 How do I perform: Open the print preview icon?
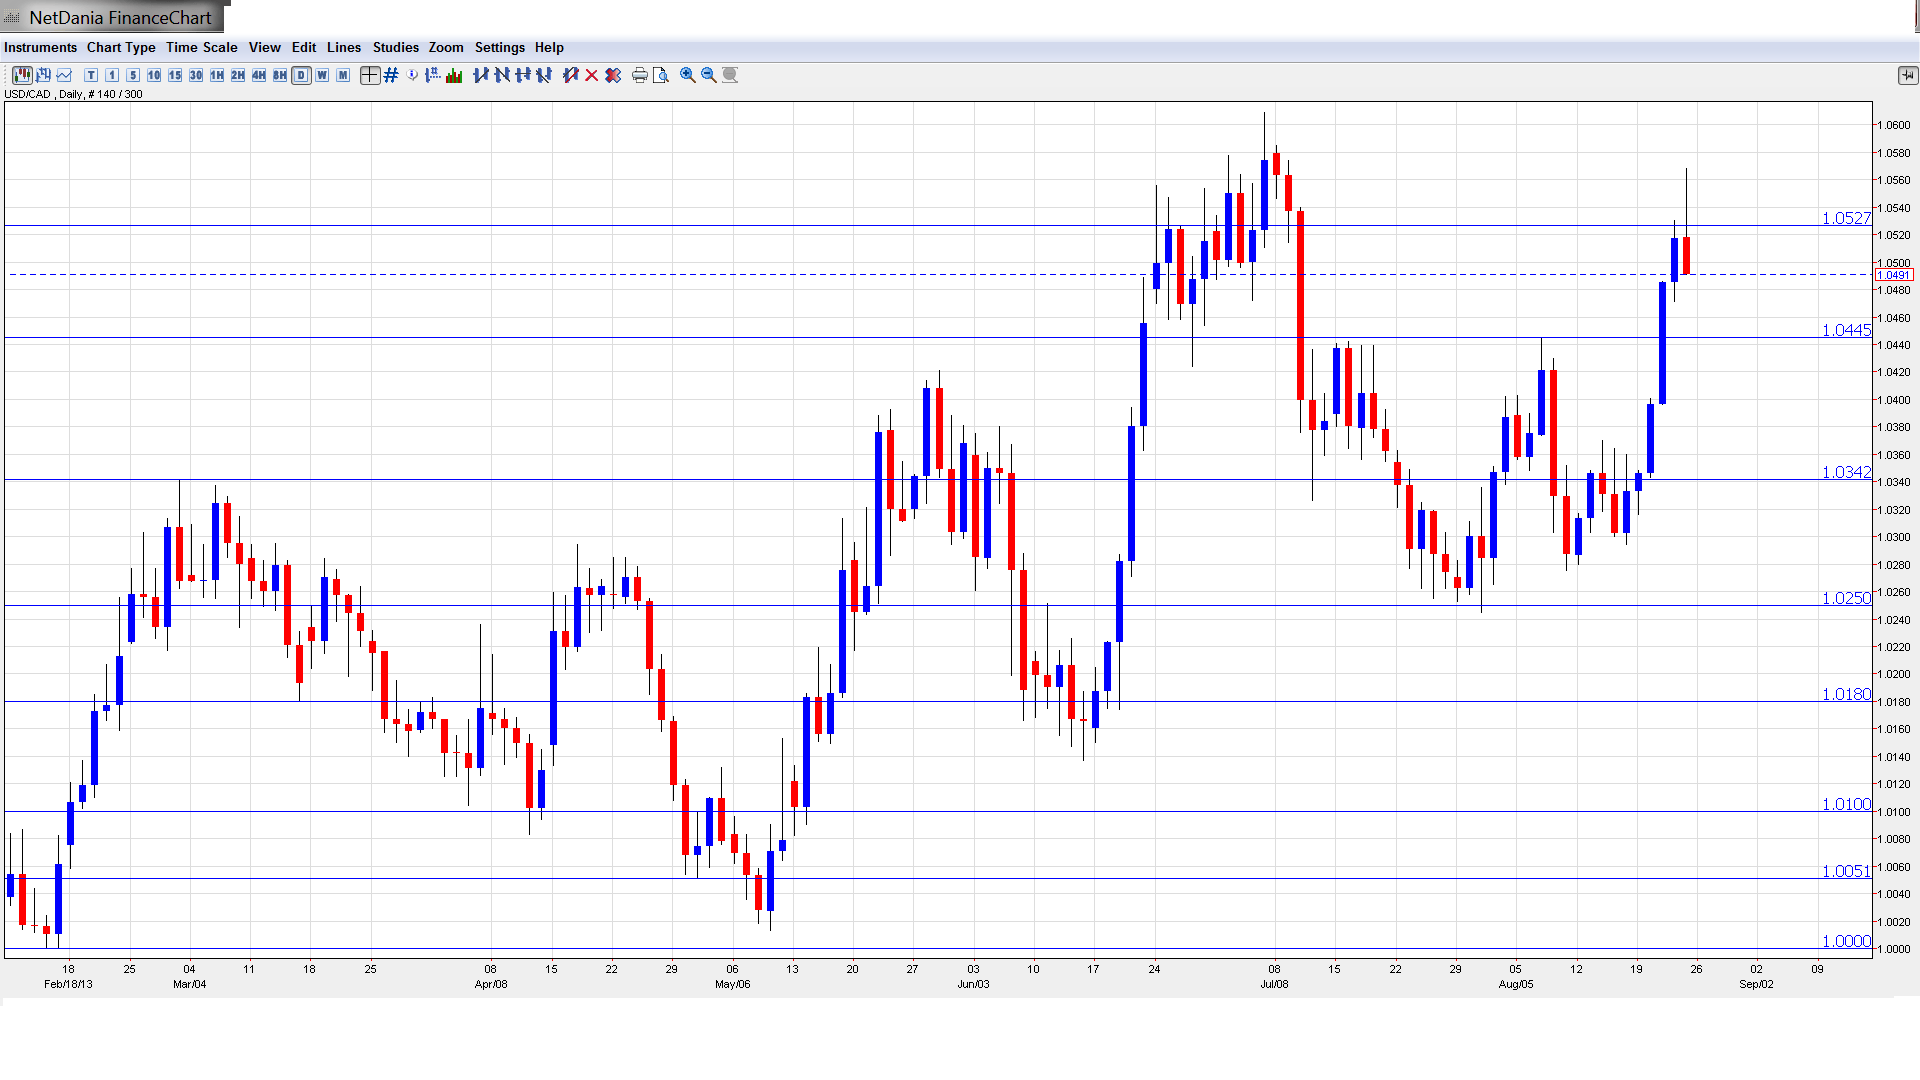[661, 75]
